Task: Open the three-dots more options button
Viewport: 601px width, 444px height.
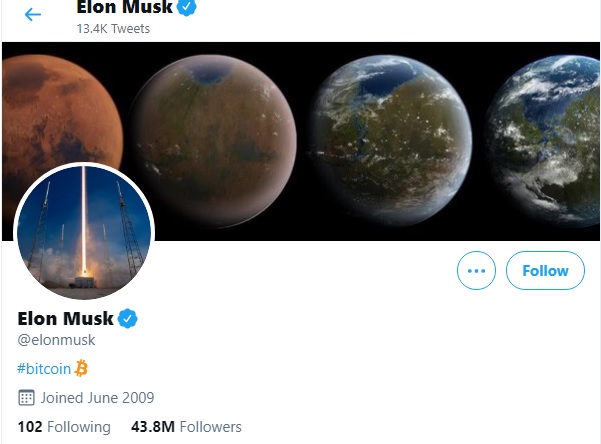Action: point(476,270)
